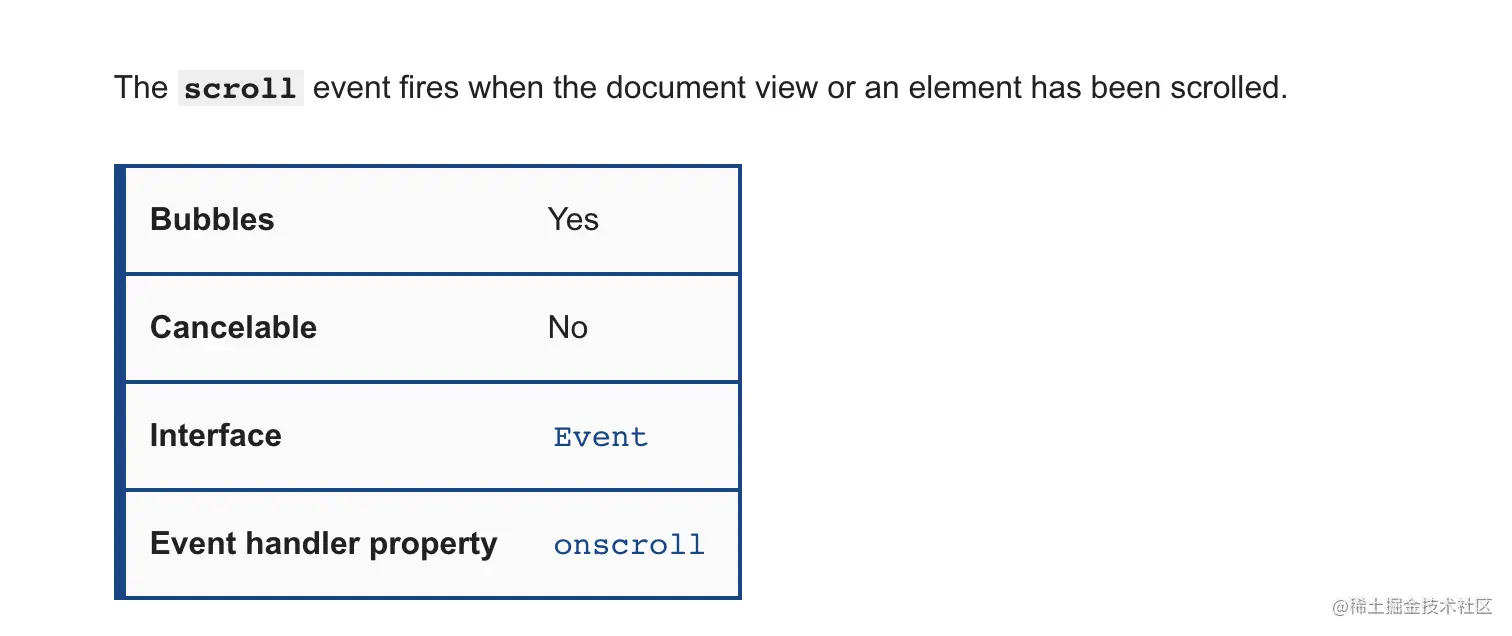Viewport: 1512px width, 636px height.
Task: Select the Cancelable row label
Action: 233,327
